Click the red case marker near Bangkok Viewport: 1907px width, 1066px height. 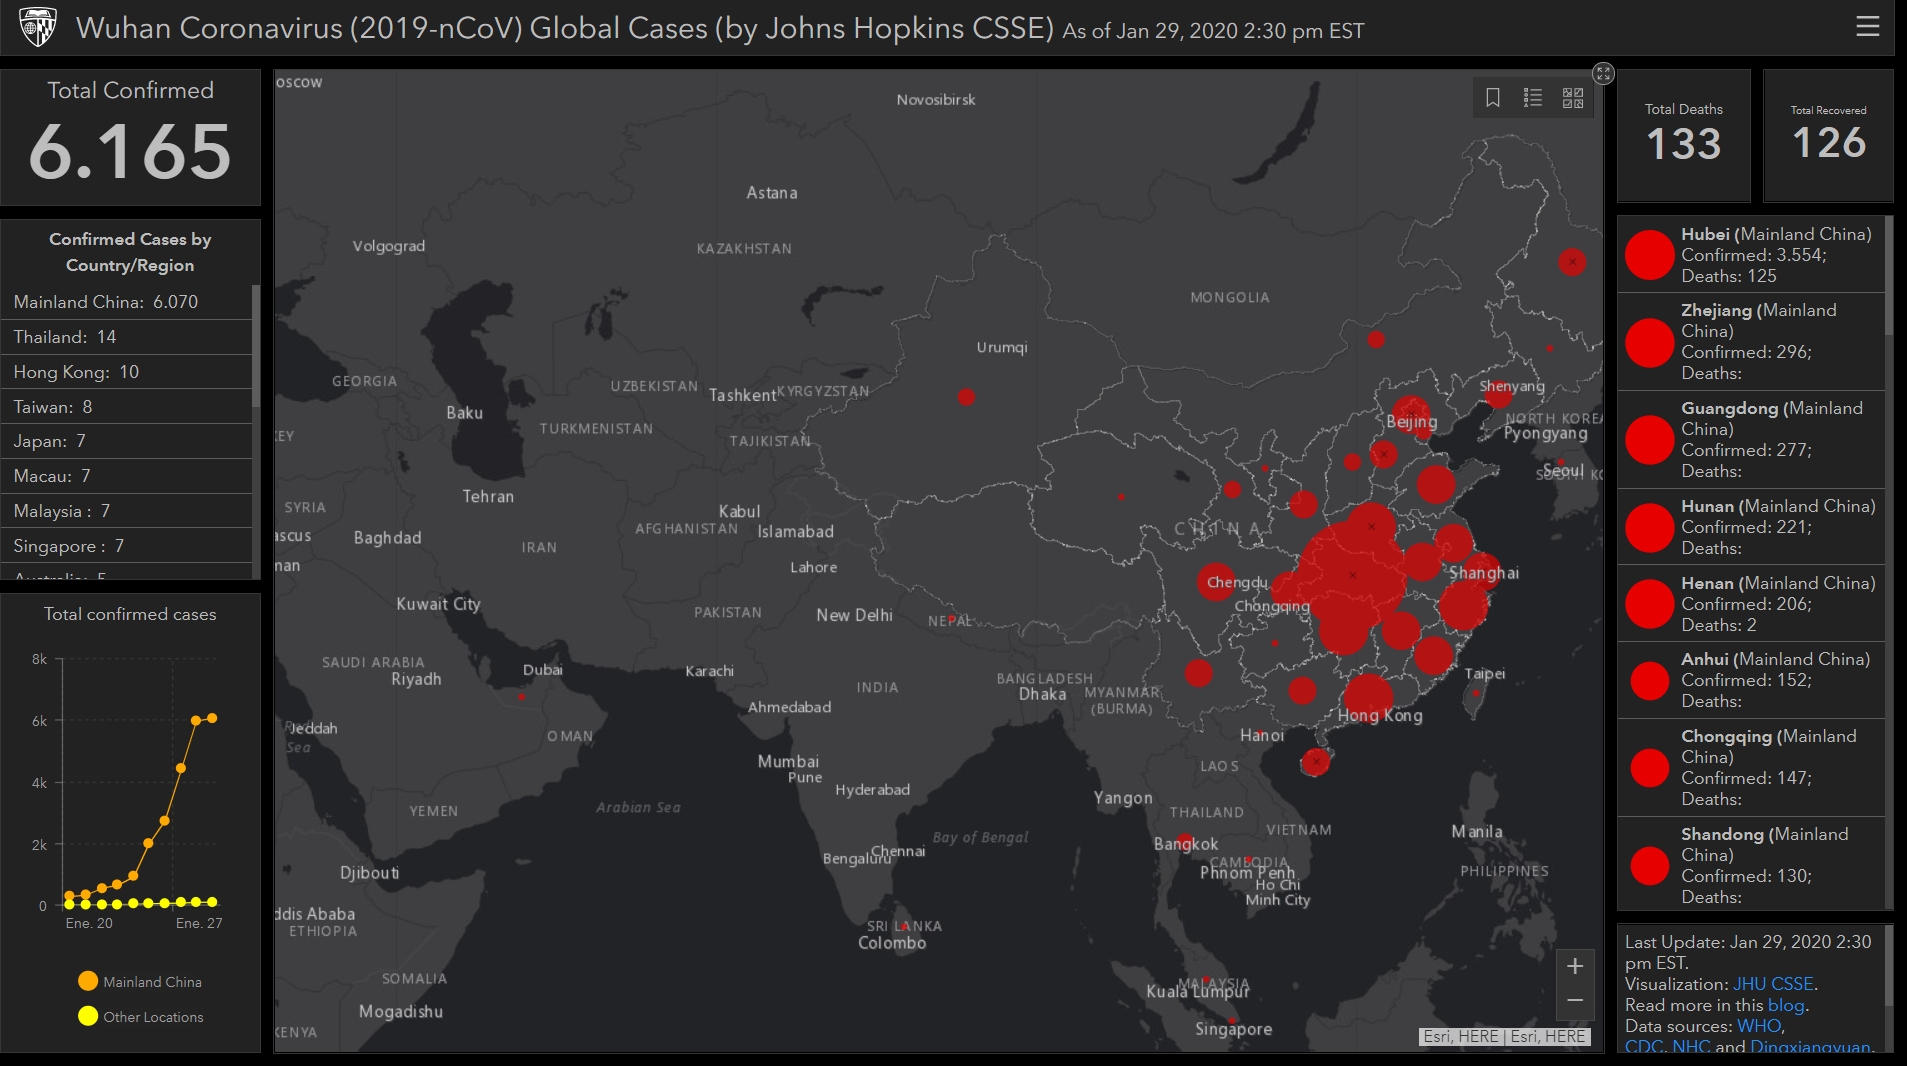[x=1185, y=841]
